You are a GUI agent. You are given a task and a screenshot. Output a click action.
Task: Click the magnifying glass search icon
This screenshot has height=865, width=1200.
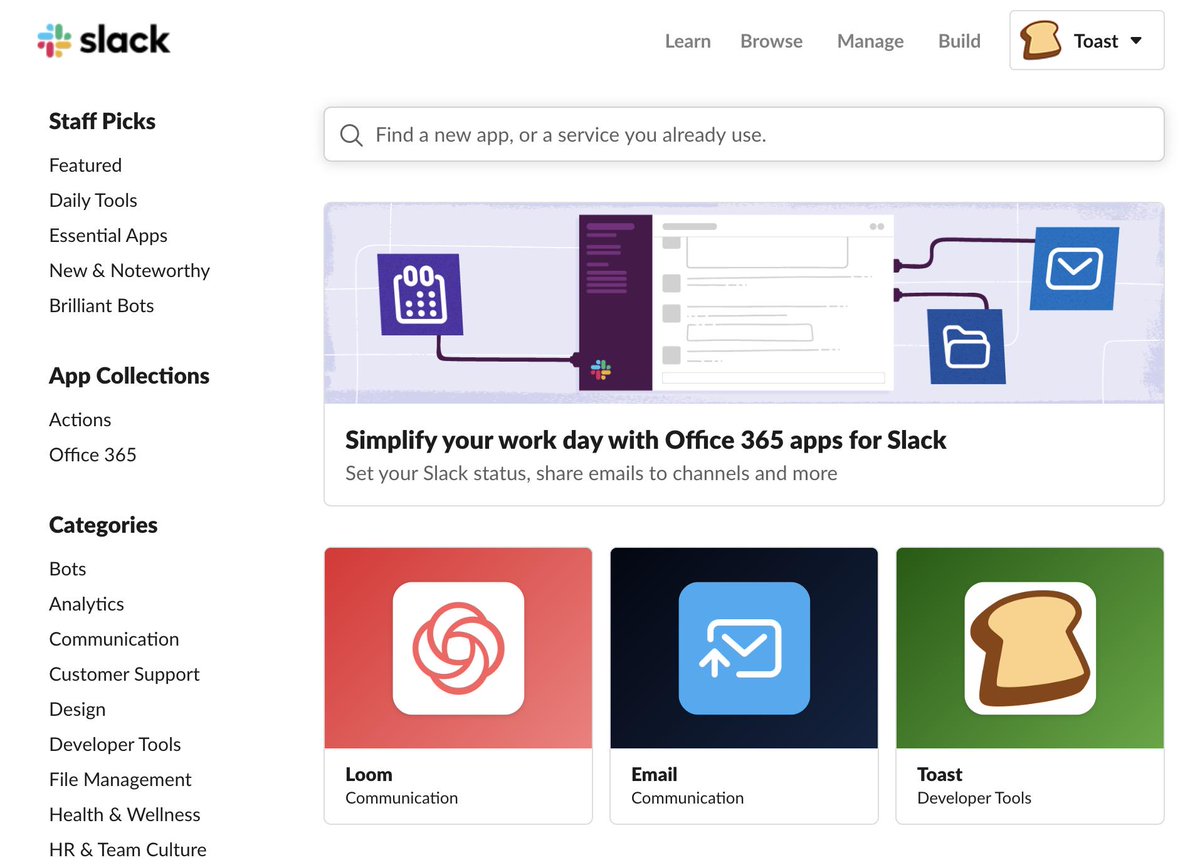pos(351,135)
